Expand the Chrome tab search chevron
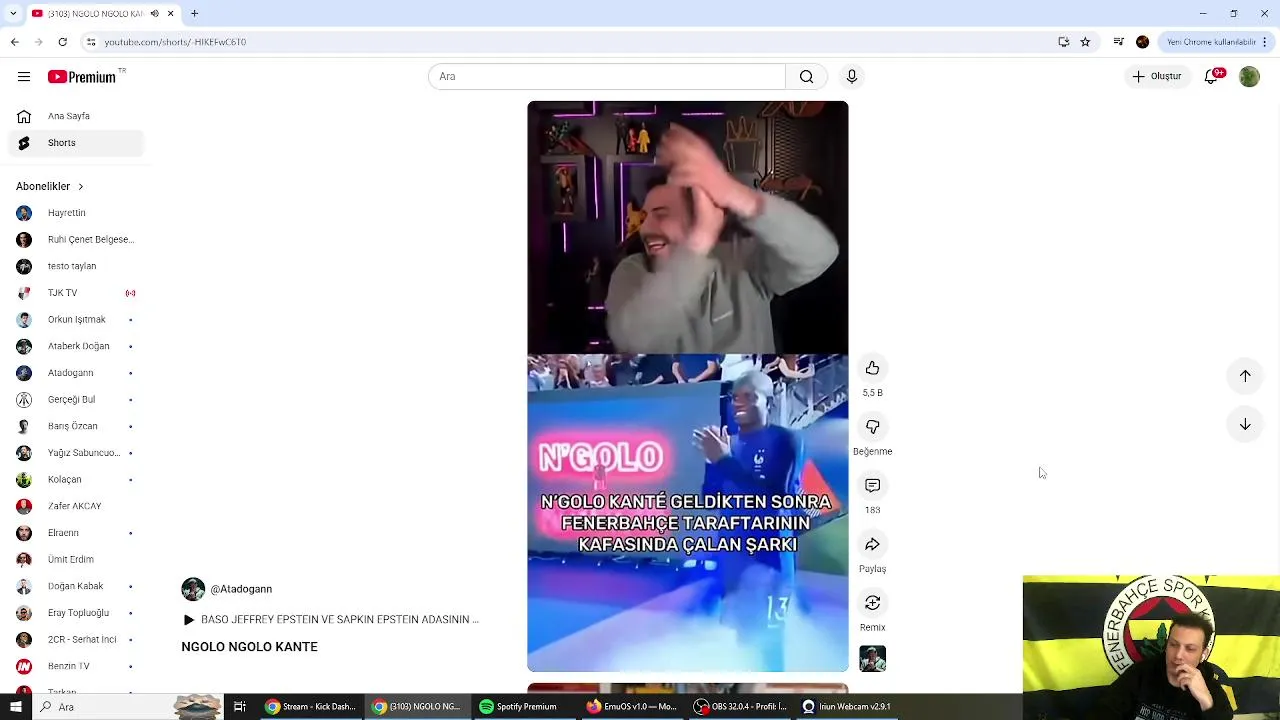This screenshot has height=720, width=1280. [14, 13]
